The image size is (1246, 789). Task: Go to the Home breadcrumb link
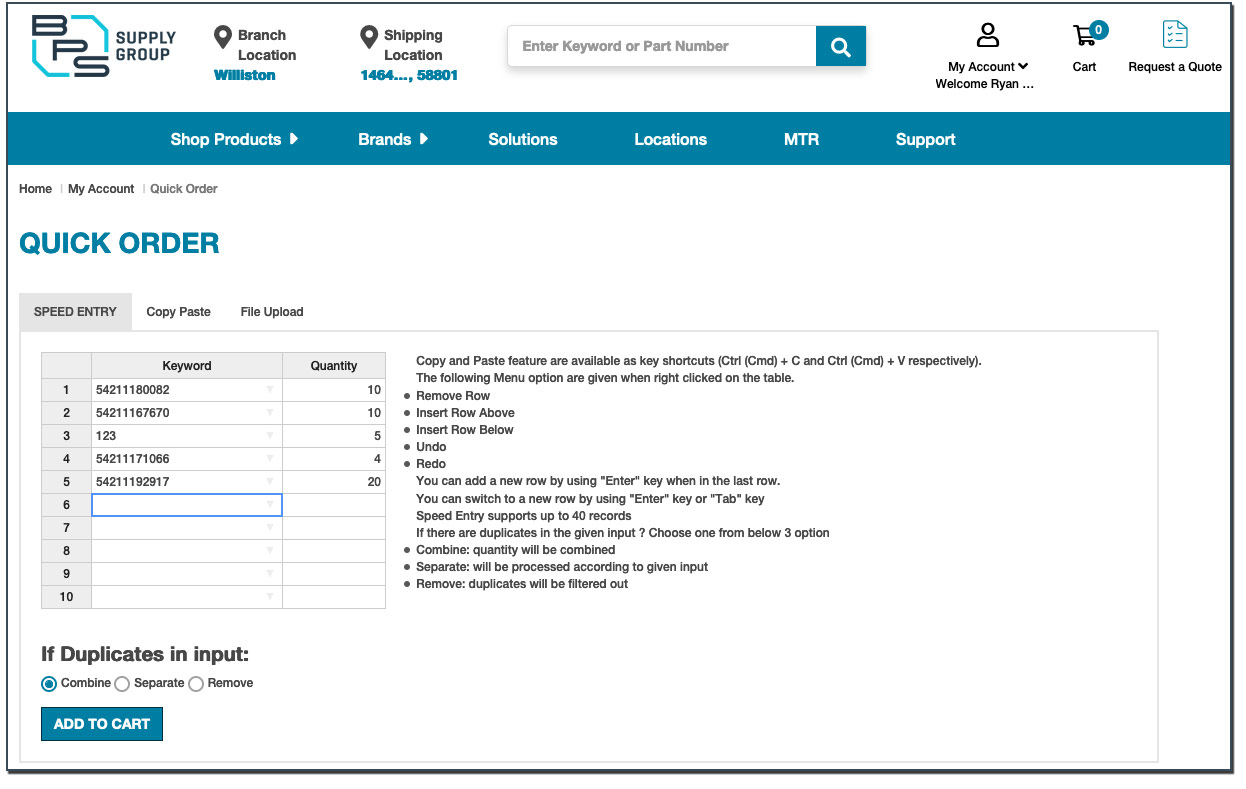[x=35, y=189]
